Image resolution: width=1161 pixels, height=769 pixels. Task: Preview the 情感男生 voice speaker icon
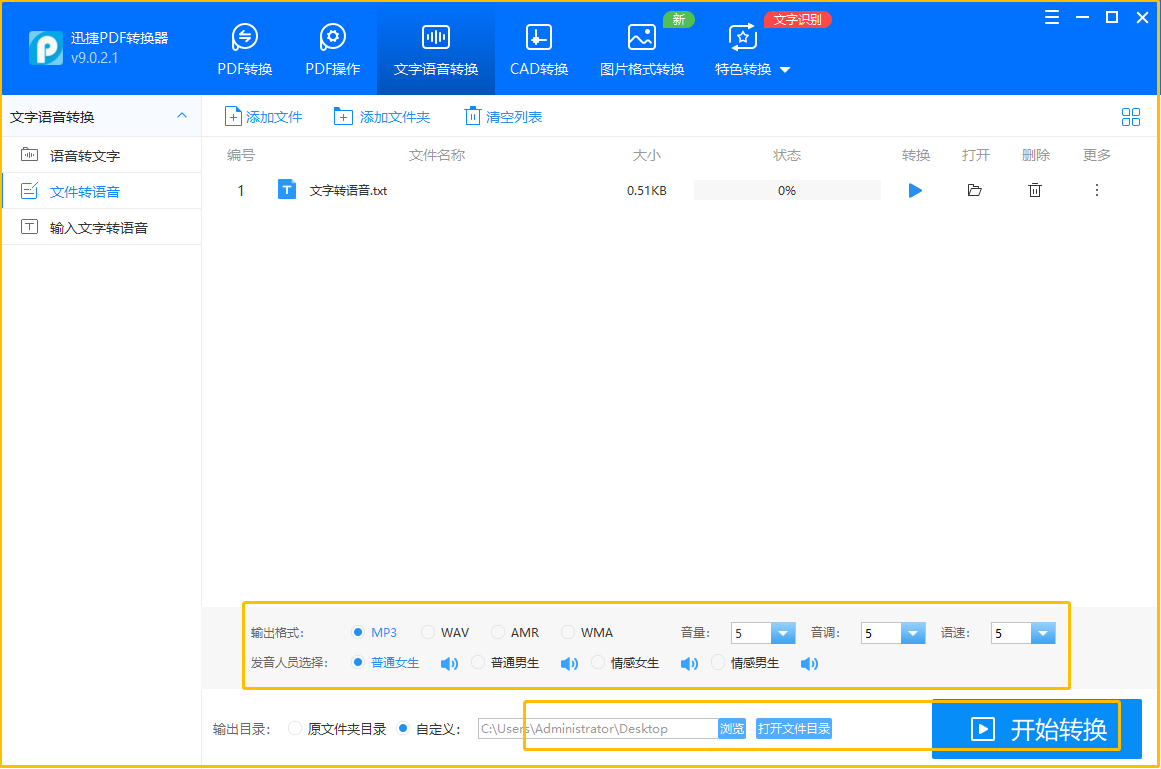click(x=809, y=664)
